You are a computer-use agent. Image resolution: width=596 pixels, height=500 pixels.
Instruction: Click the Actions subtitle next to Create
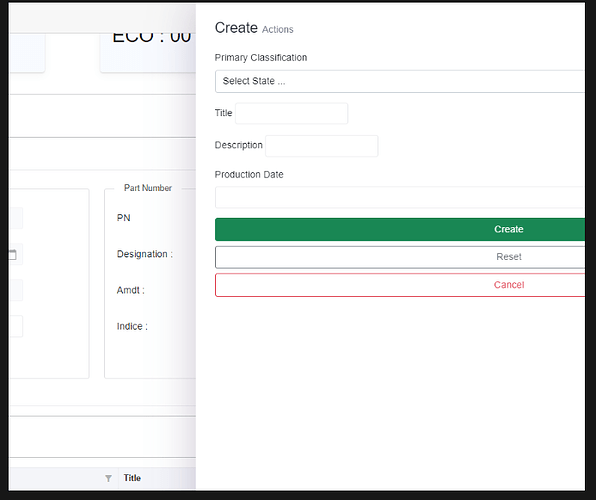point(277,30)
